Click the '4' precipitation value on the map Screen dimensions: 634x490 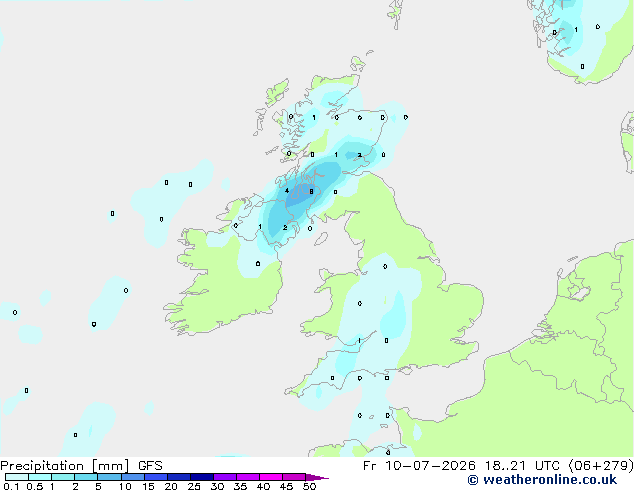287,191
